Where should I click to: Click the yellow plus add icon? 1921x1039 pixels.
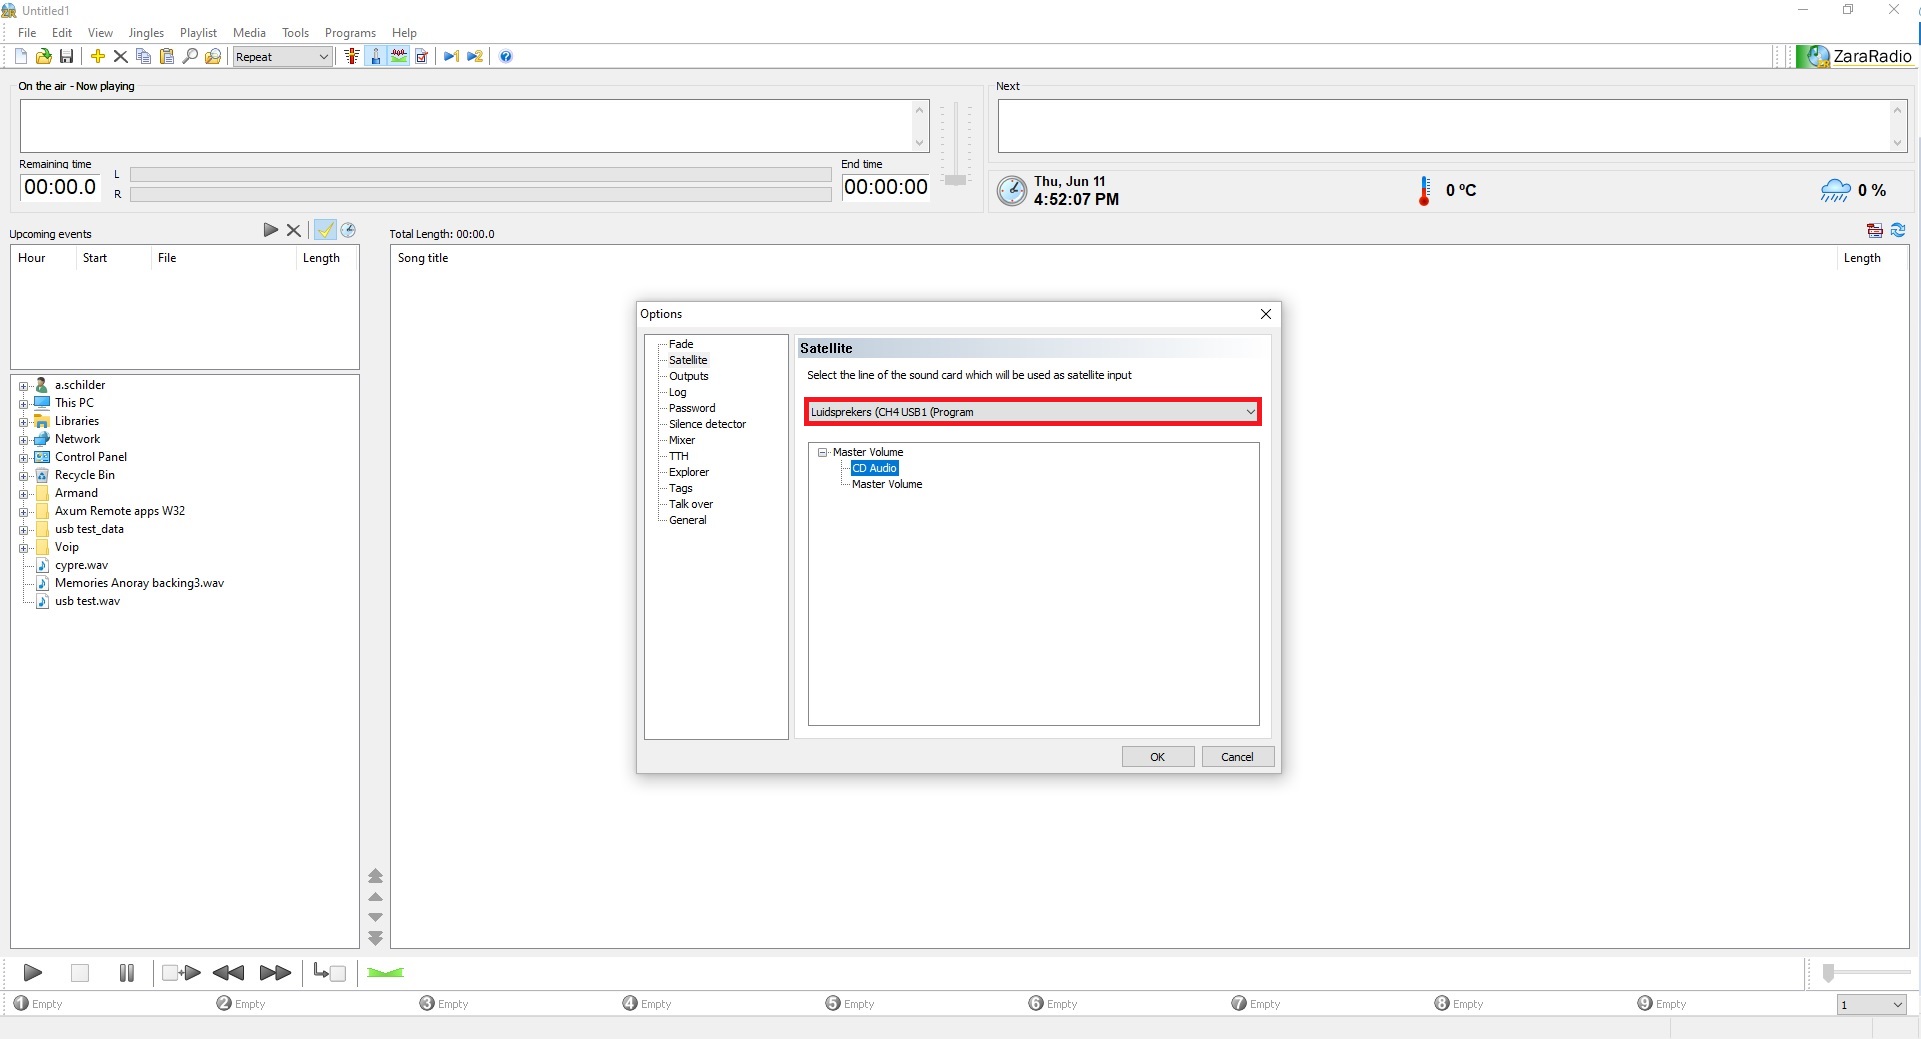[98, 57]
